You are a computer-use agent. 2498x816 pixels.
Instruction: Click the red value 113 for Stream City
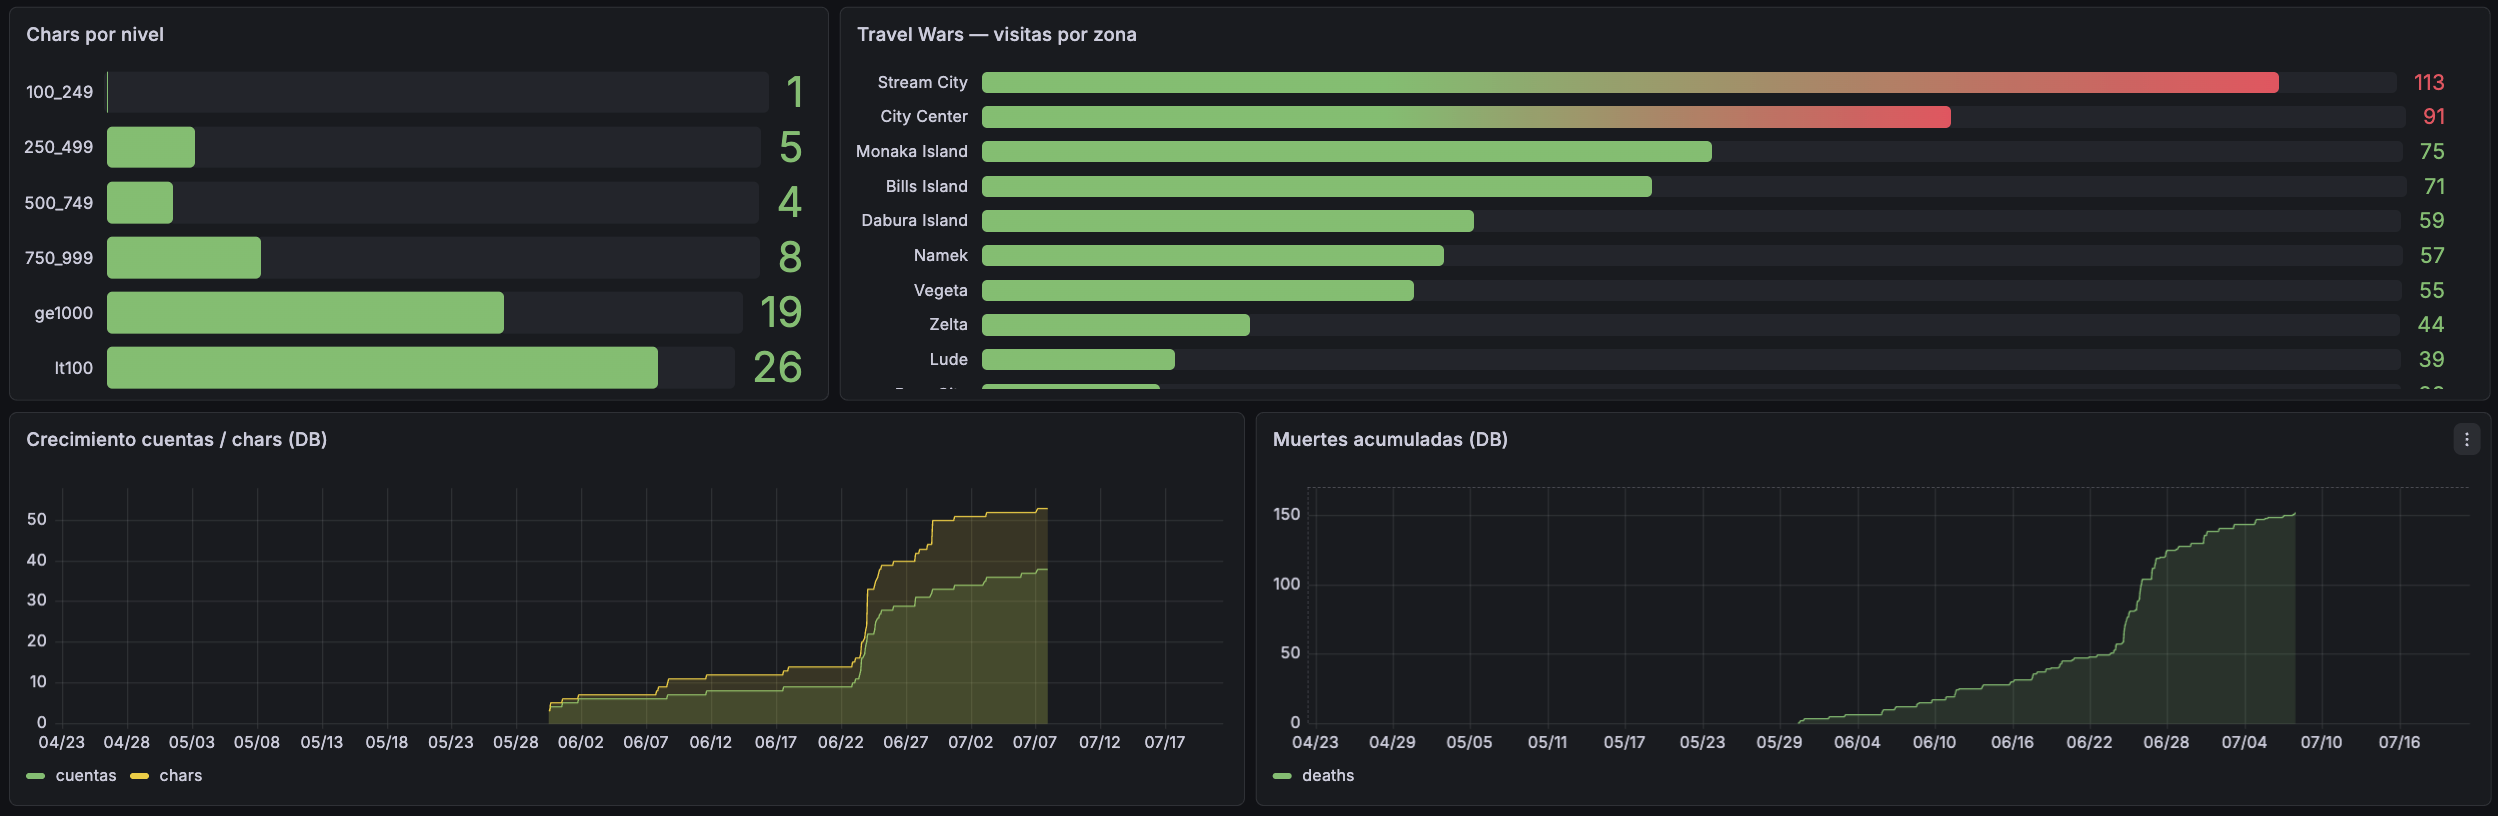click(x=2429, y=82)
